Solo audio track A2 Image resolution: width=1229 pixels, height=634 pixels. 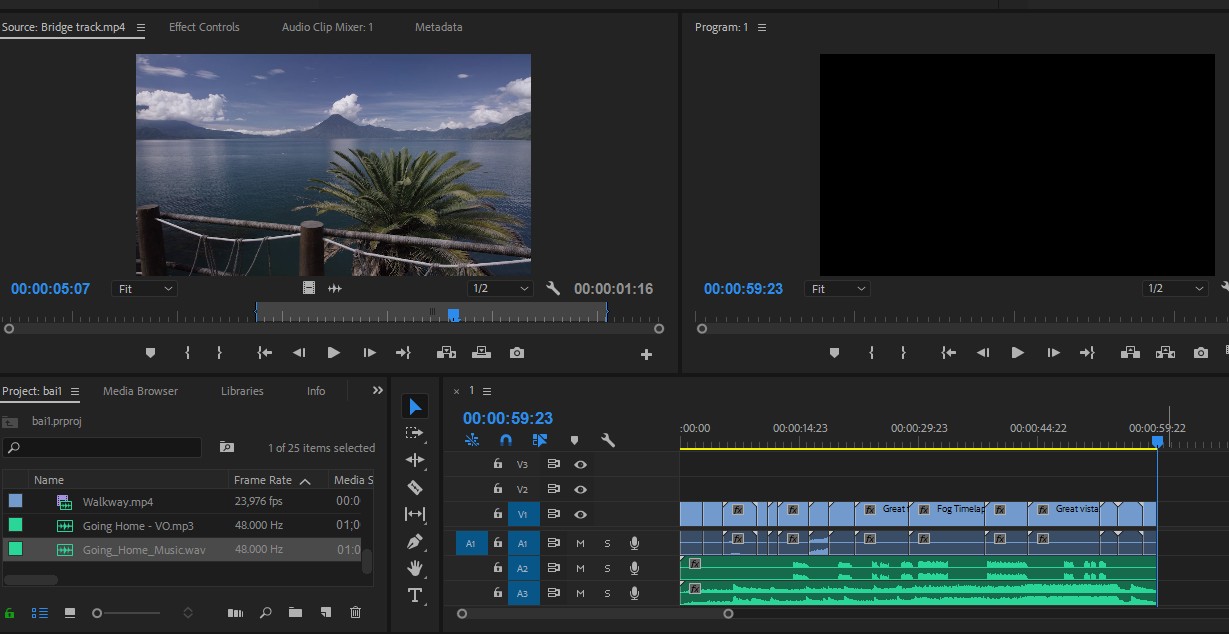pyautogui.click(x=607, y=568)
